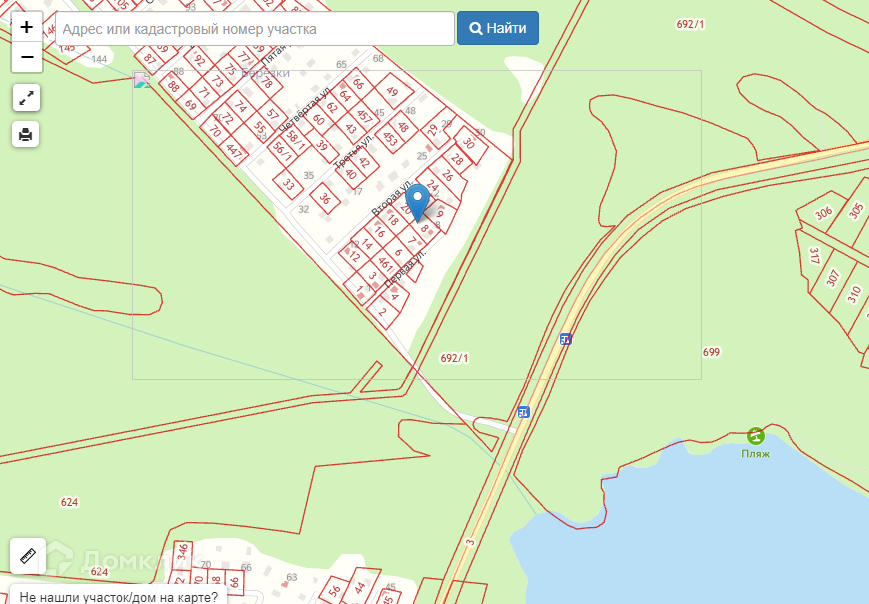869x604 pixels.
Task: Activate the ruler measurement tool
Action: click(x=28, y=556)
